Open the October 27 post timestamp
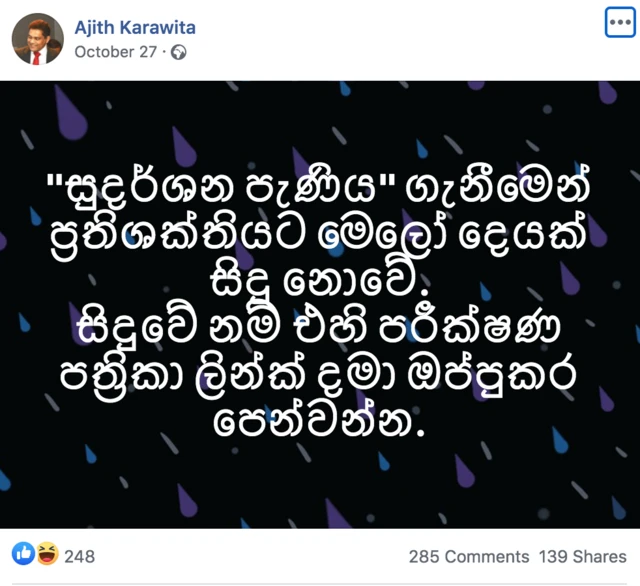 point(115,52)
